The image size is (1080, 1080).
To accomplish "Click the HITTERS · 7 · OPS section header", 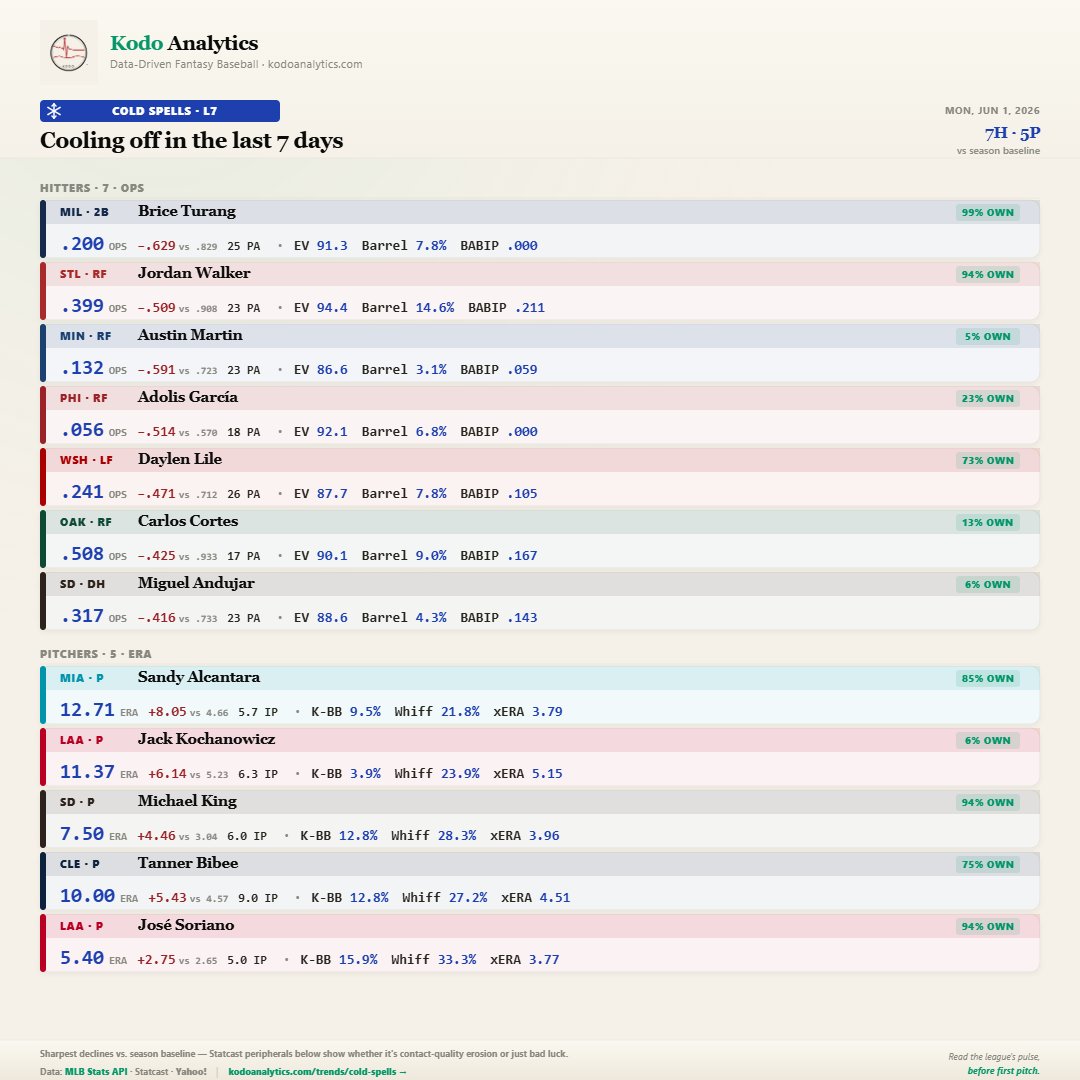I will click(92, 188).
